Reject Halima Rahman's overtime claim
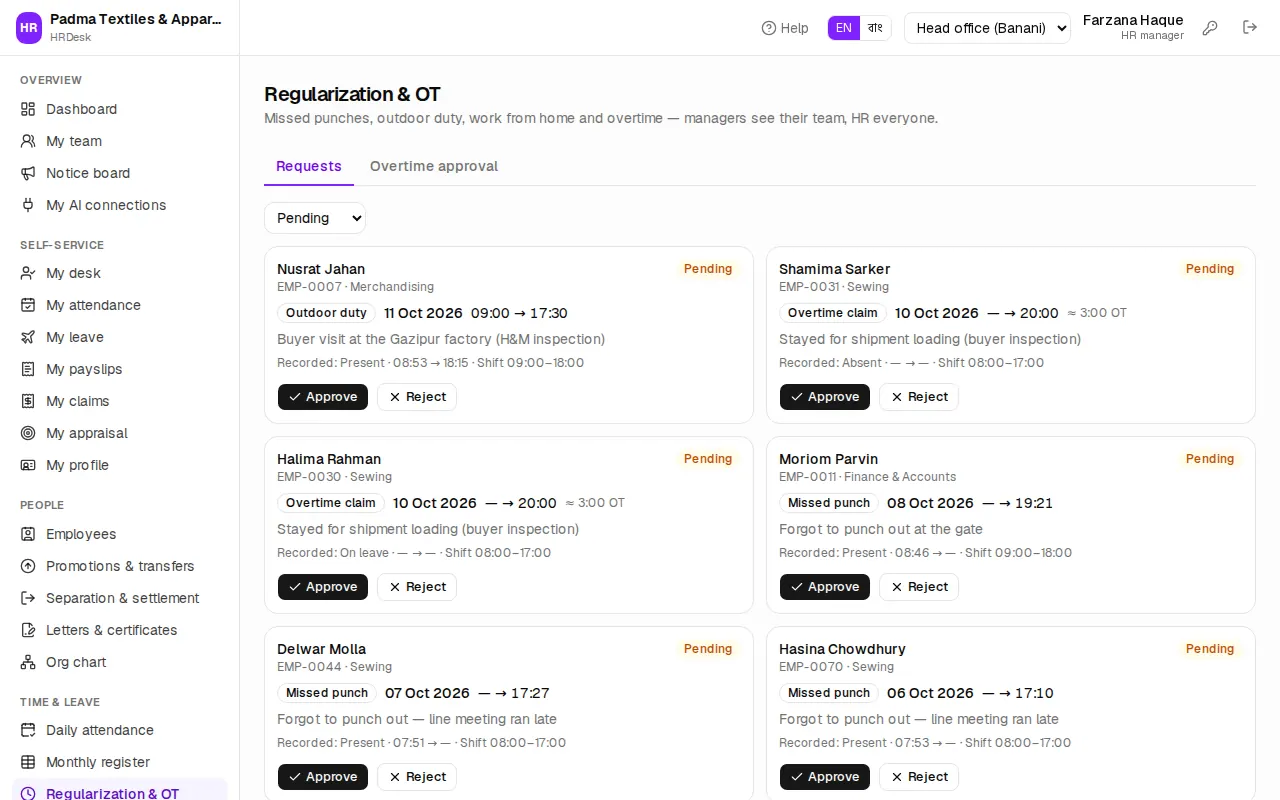The image size is (1280, 800). pos(417,587)
